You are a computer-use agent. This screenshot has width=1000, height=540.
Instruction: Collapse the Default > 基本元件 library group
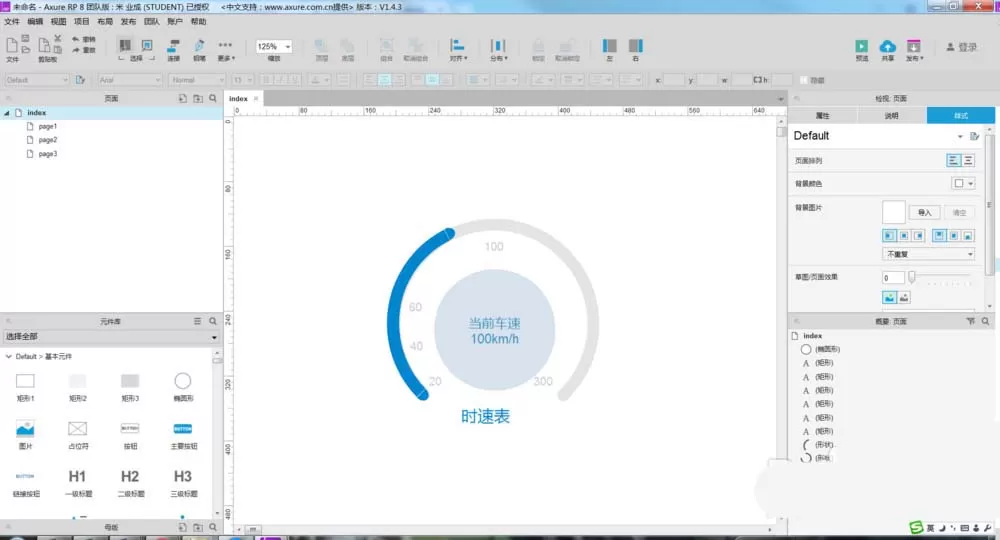(x=8, y=356)
